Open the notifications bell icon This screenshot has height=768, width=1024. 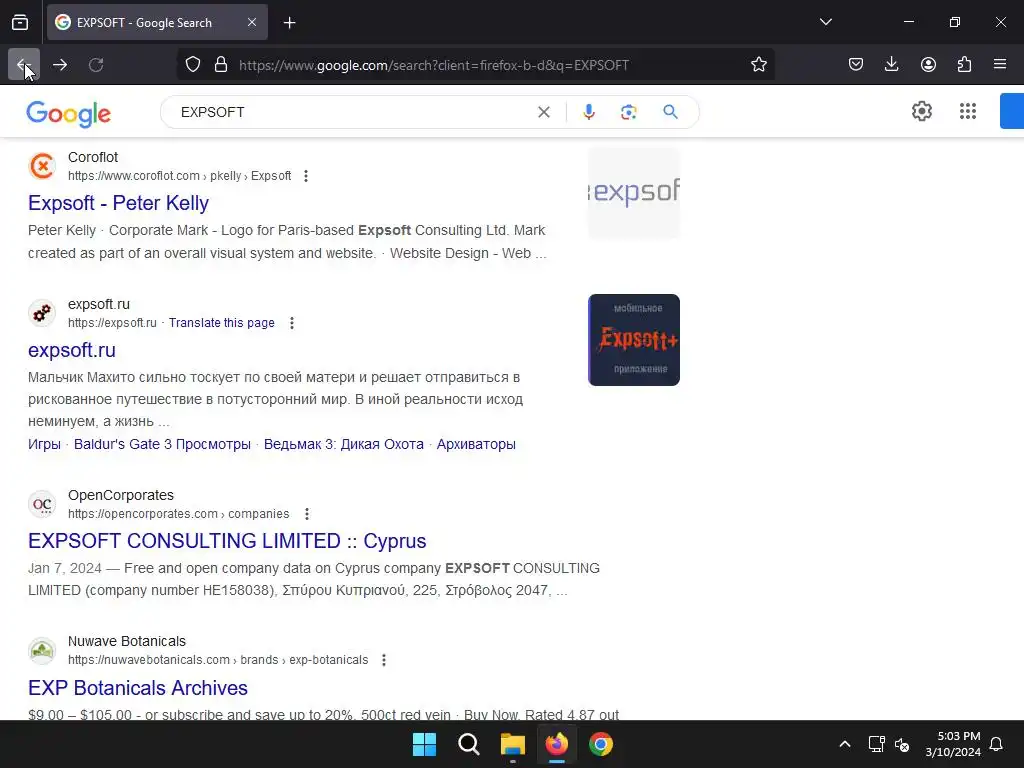[997, 744]
